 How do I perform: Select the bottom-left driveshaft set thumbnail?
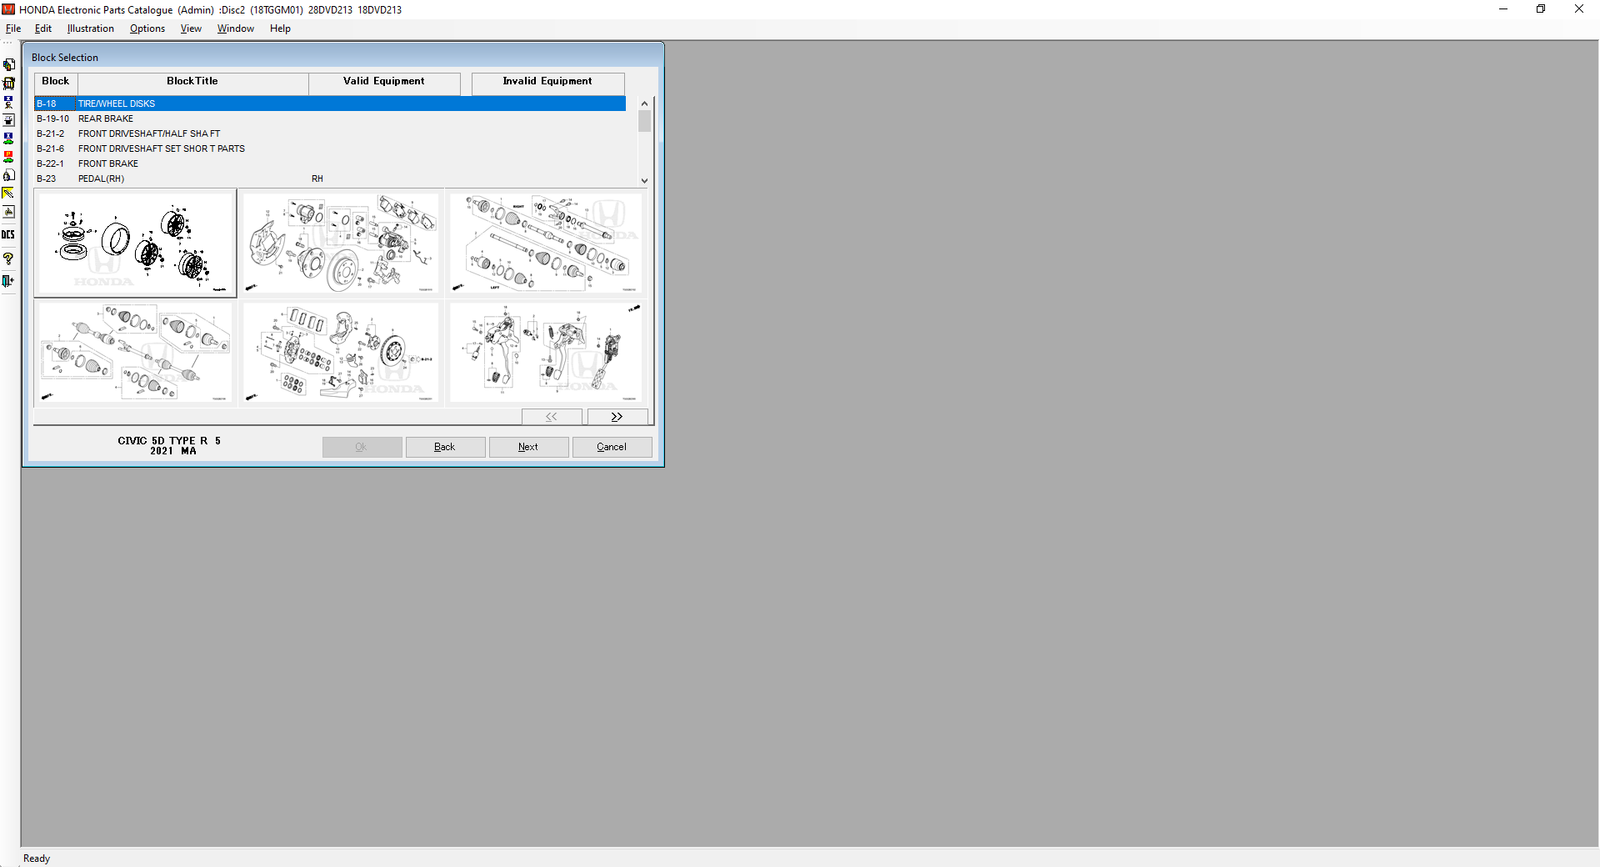click(135, 352)
